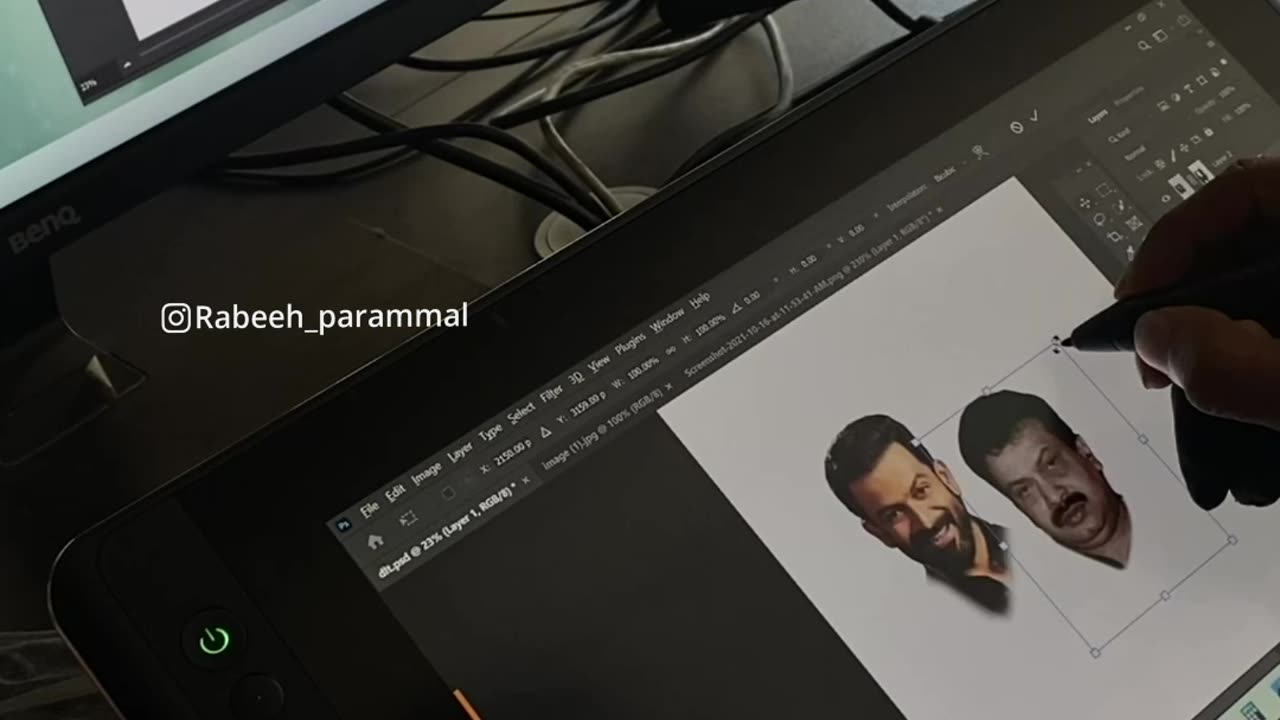
Task: Open the Window menu
Action: pyautogui.click(x=667, y=320)
